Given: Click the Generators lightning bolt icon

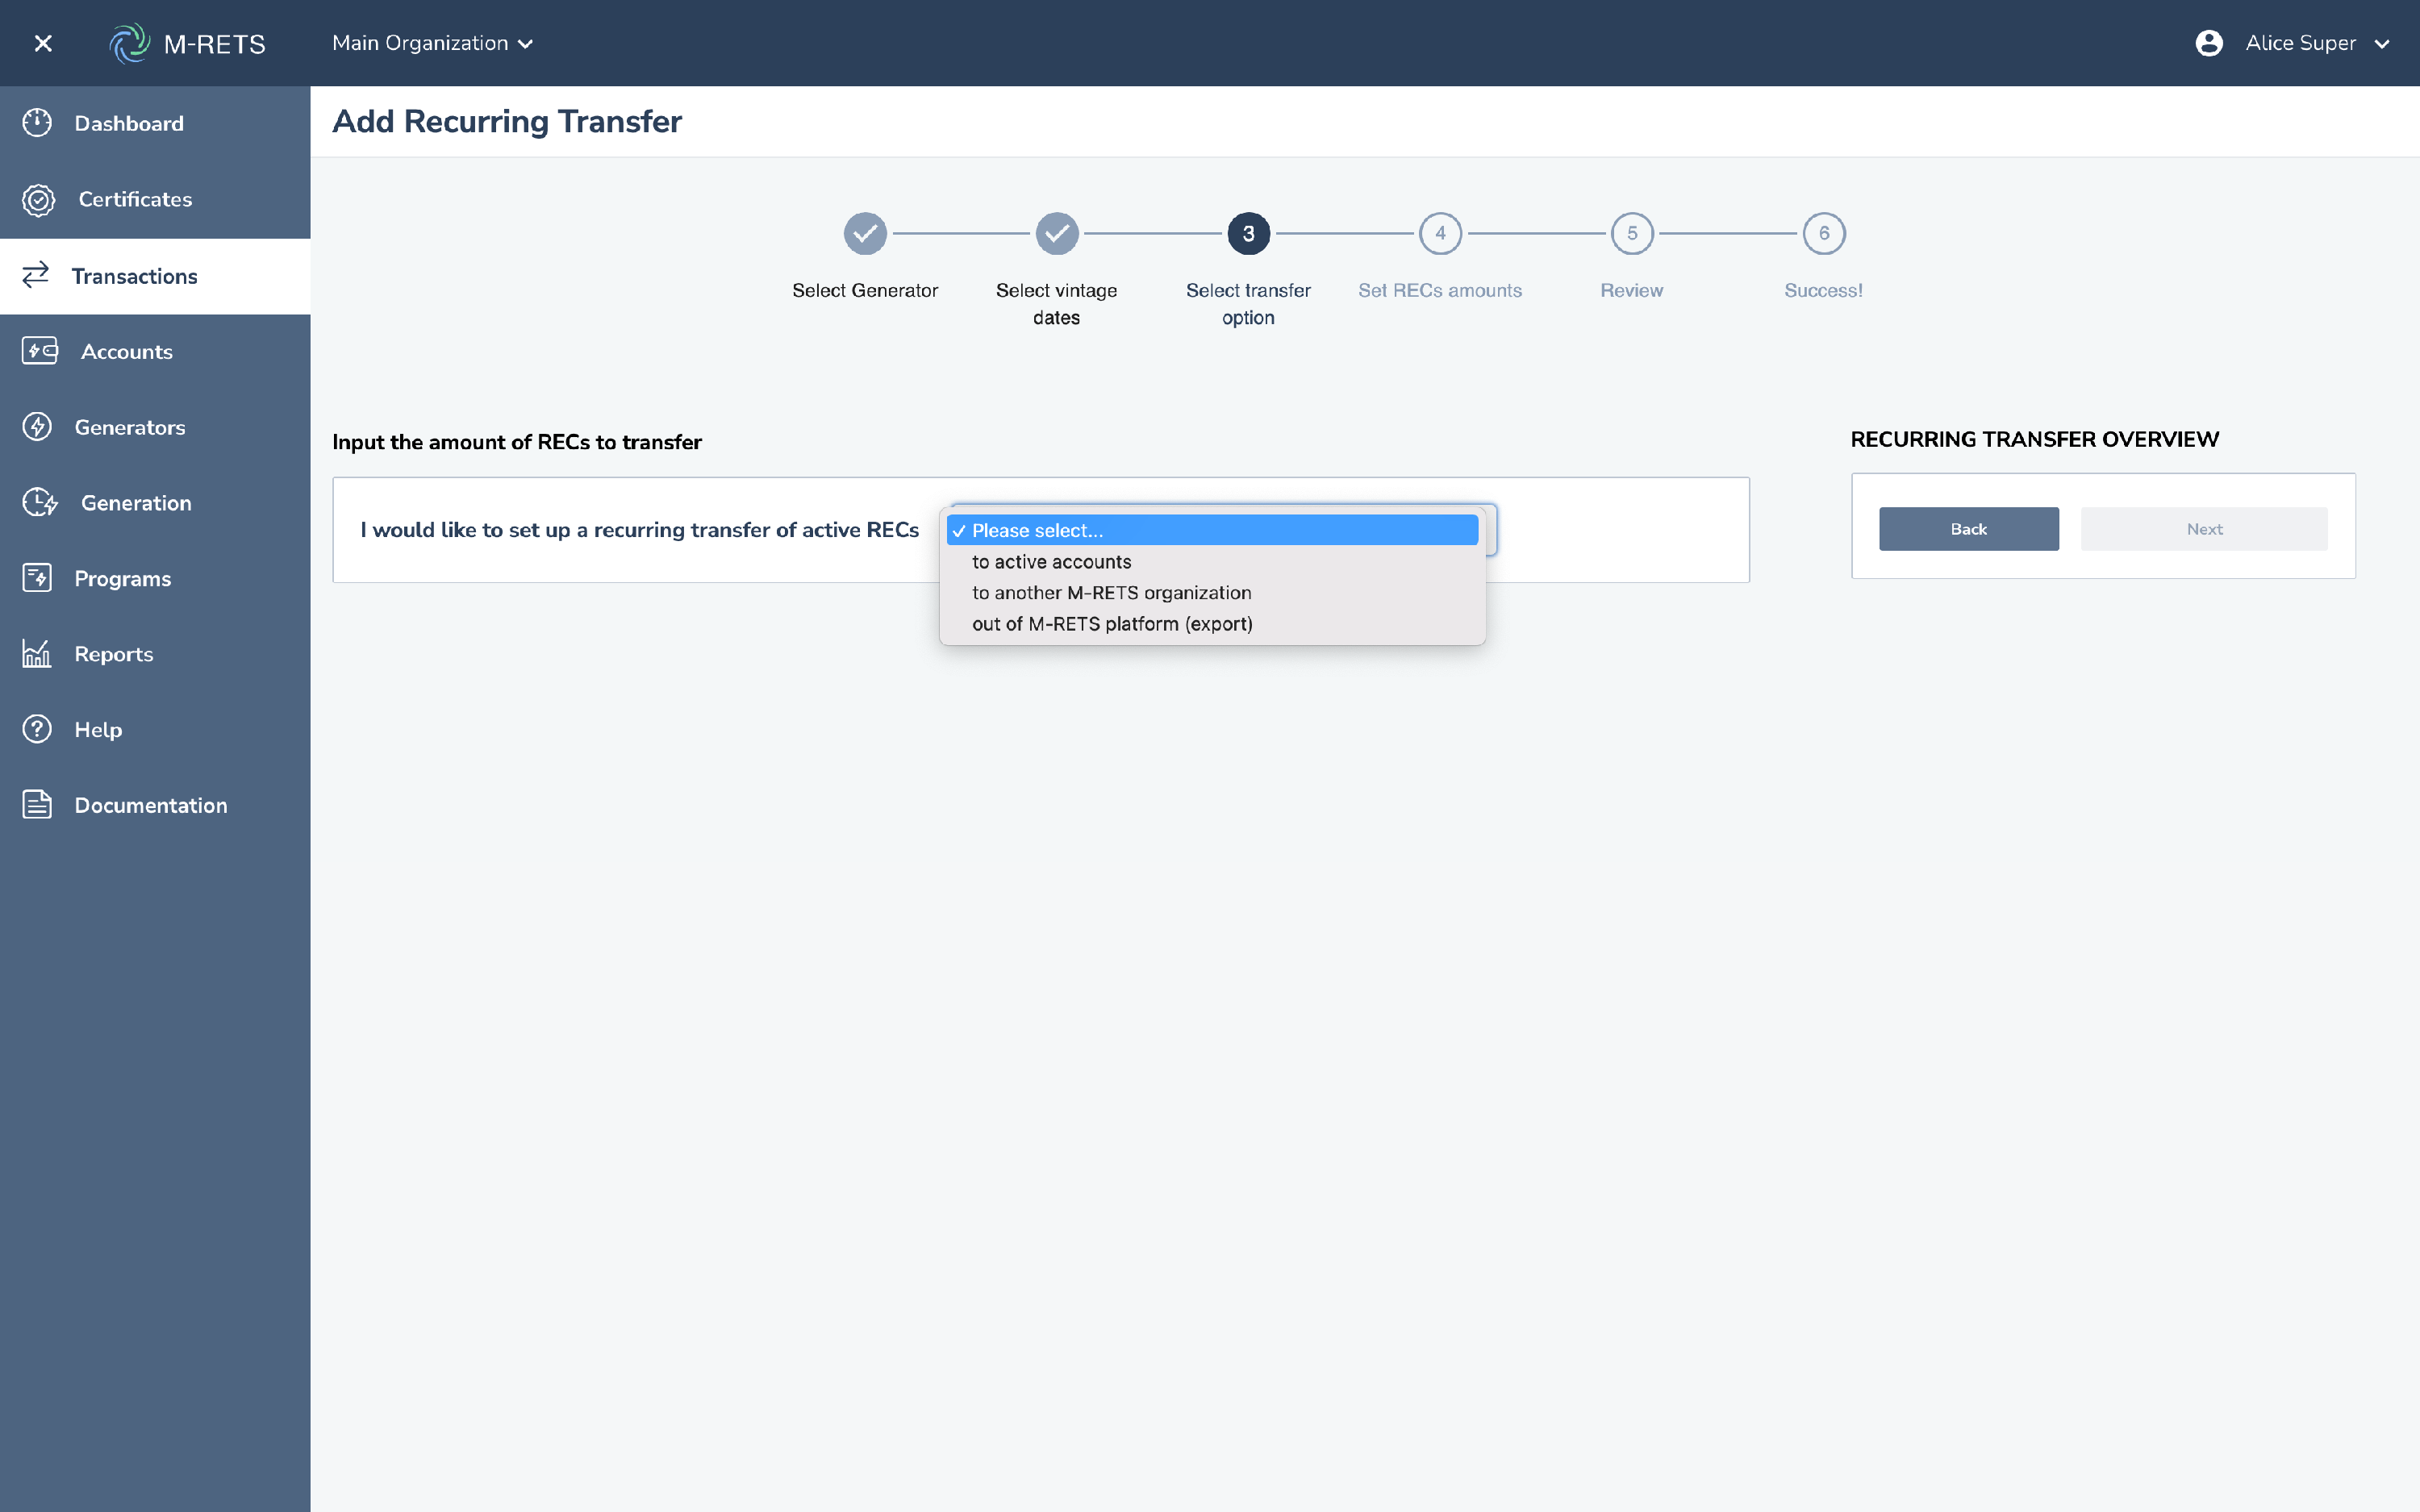Looking at the screenshot, I should pos(37,427).
